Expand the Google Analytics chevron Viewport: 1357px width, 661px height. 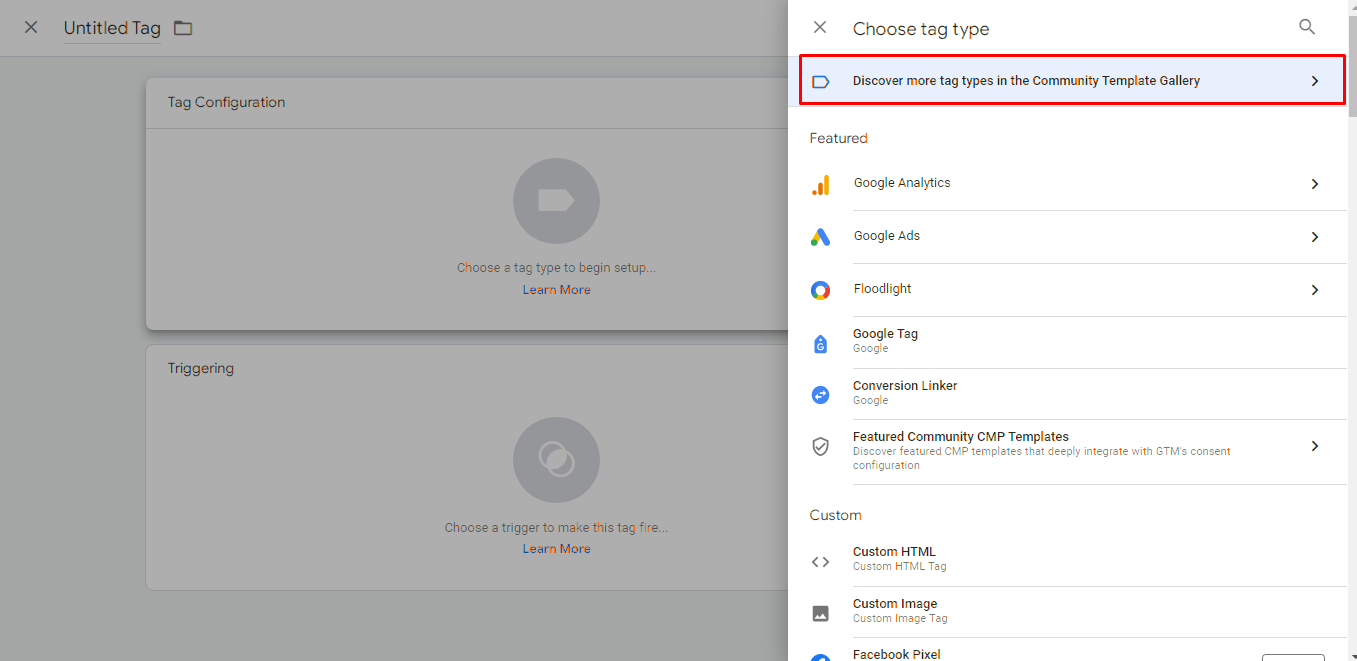point(1315,184)
